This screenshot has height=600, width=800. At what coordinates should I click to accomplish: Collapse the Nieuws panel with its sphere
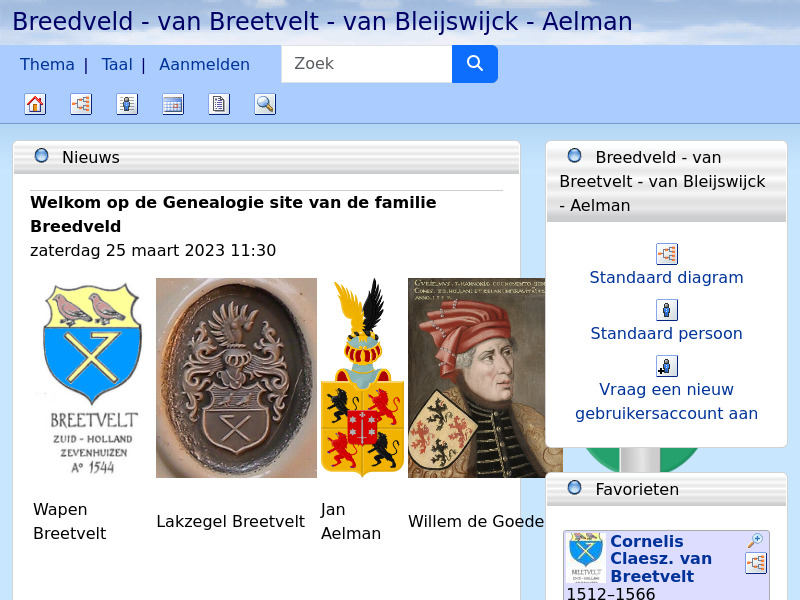tap(41, 156)
